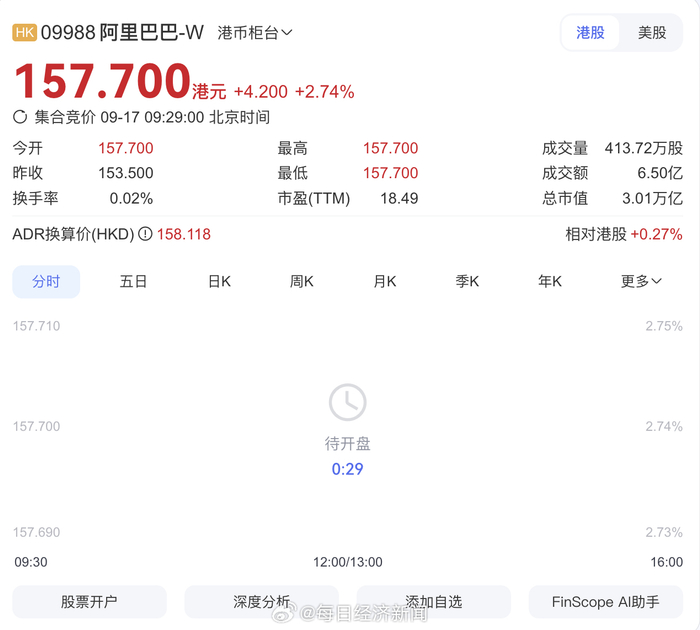Click the chart axis label 157.710

(x=36, y=326)
